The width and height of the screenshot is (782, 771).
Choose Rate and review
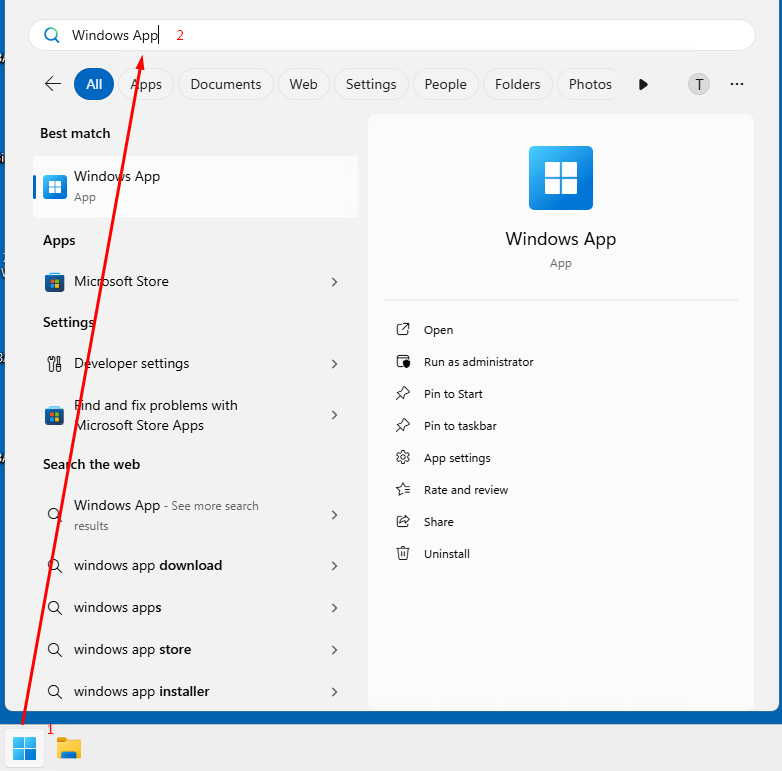point(466,490)
